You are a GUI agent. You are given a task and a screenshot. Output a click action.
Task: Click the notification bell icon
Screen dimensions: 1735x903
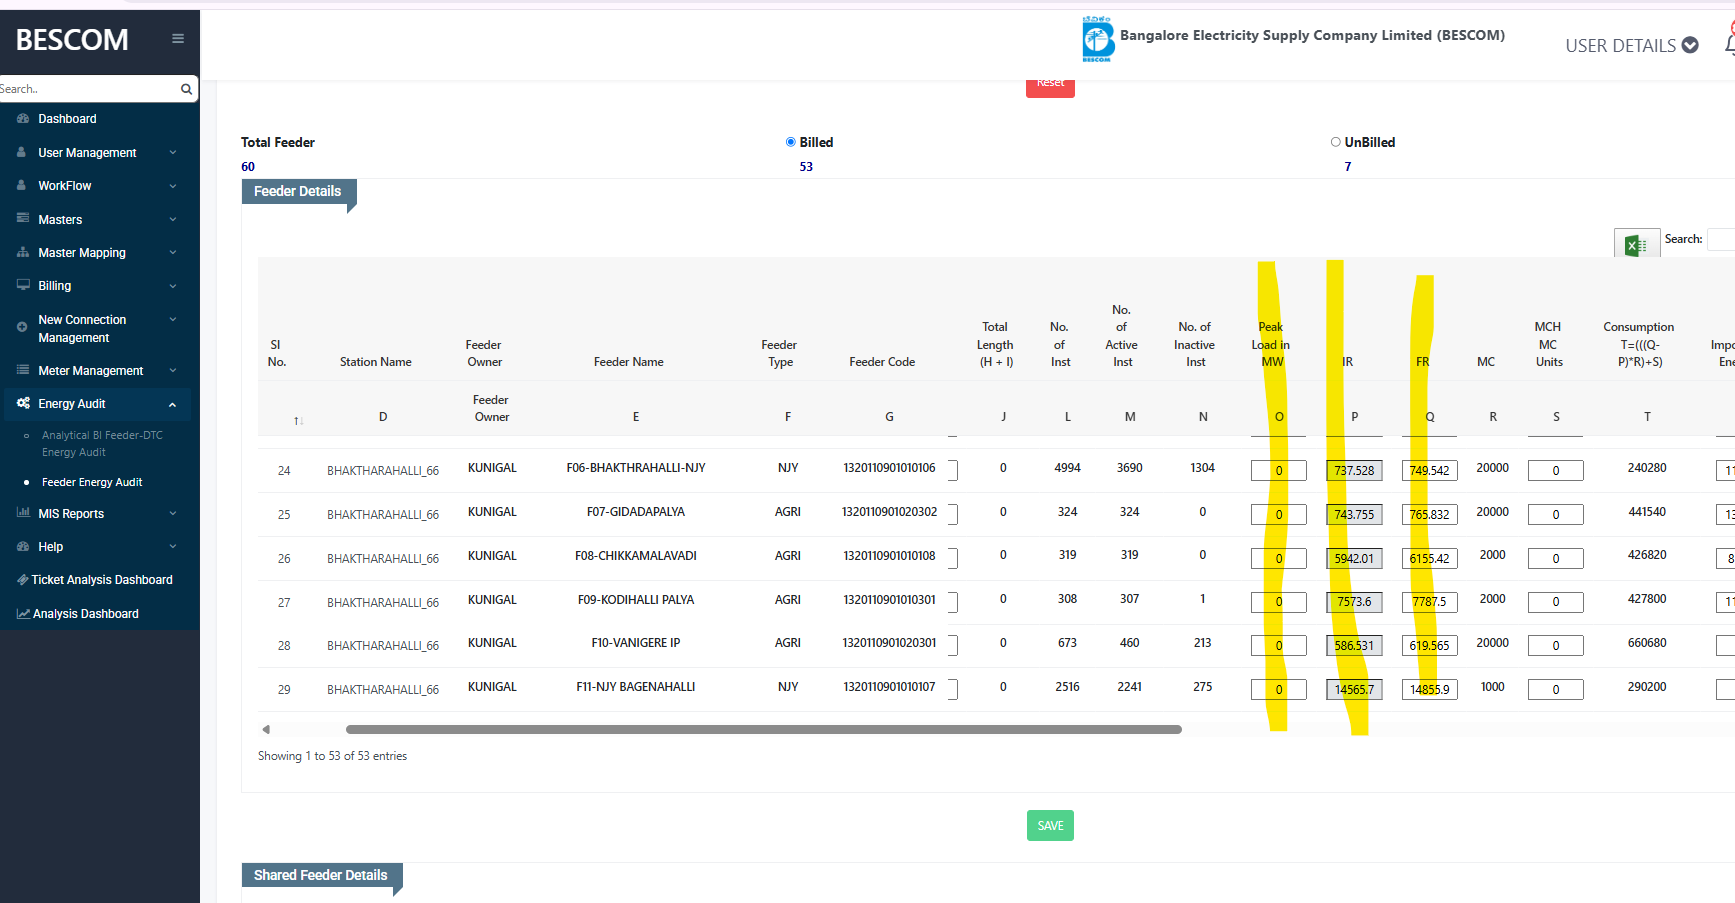point(1730,44)
